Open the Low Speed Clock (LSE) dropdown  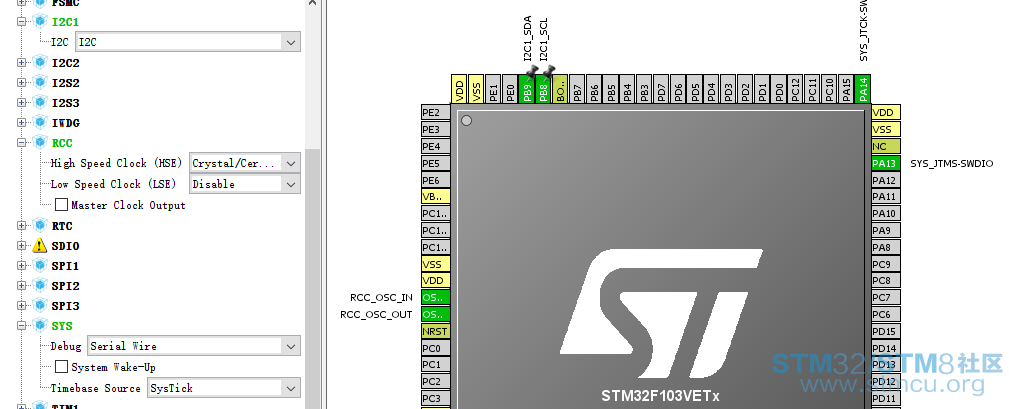pos(291,184)
